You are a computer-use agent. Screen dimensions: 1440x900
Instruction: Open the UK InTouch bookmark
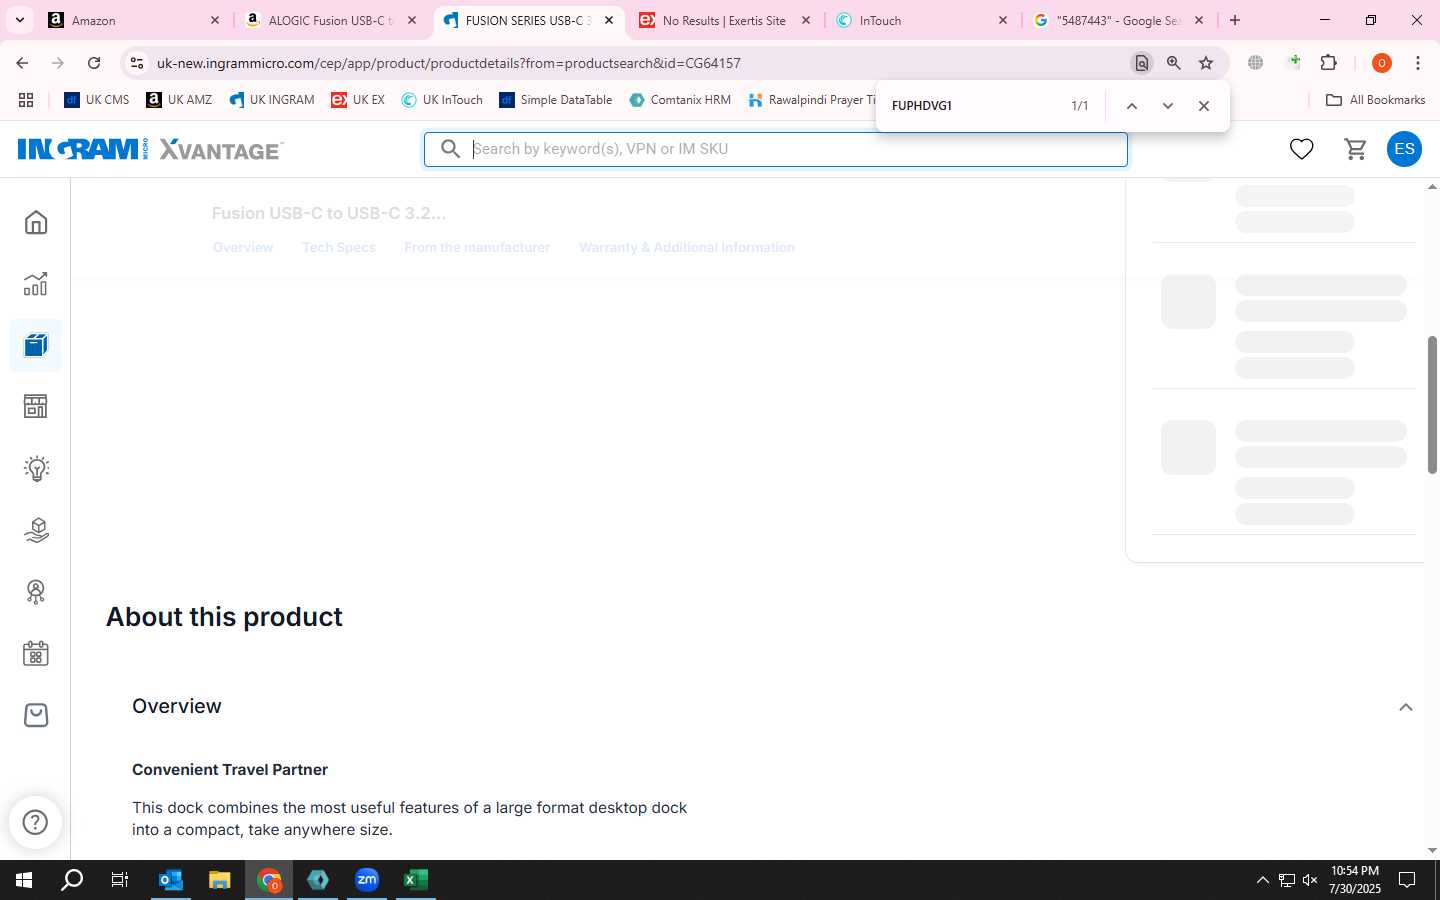pos(442,100)
